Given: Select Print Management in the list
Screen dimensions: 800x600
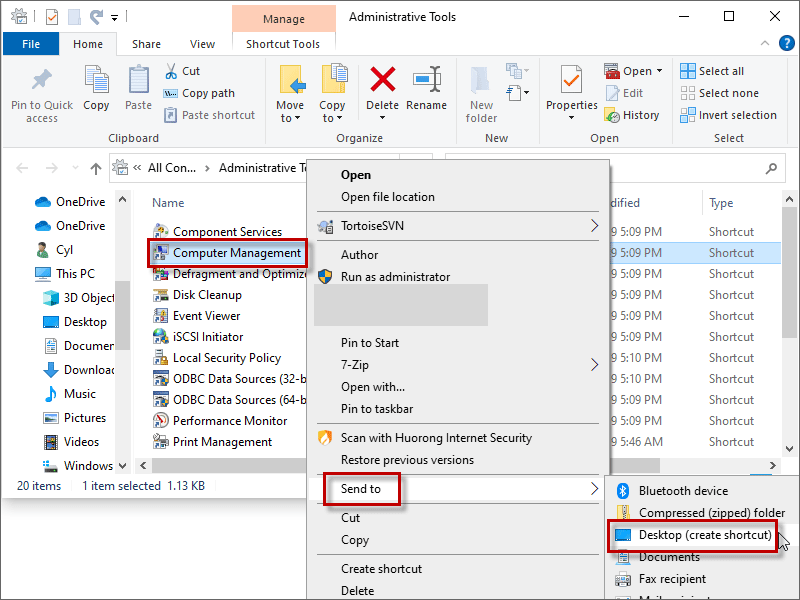Looking at the screenshot, I should pyautogui.click(x=222, y=442).
